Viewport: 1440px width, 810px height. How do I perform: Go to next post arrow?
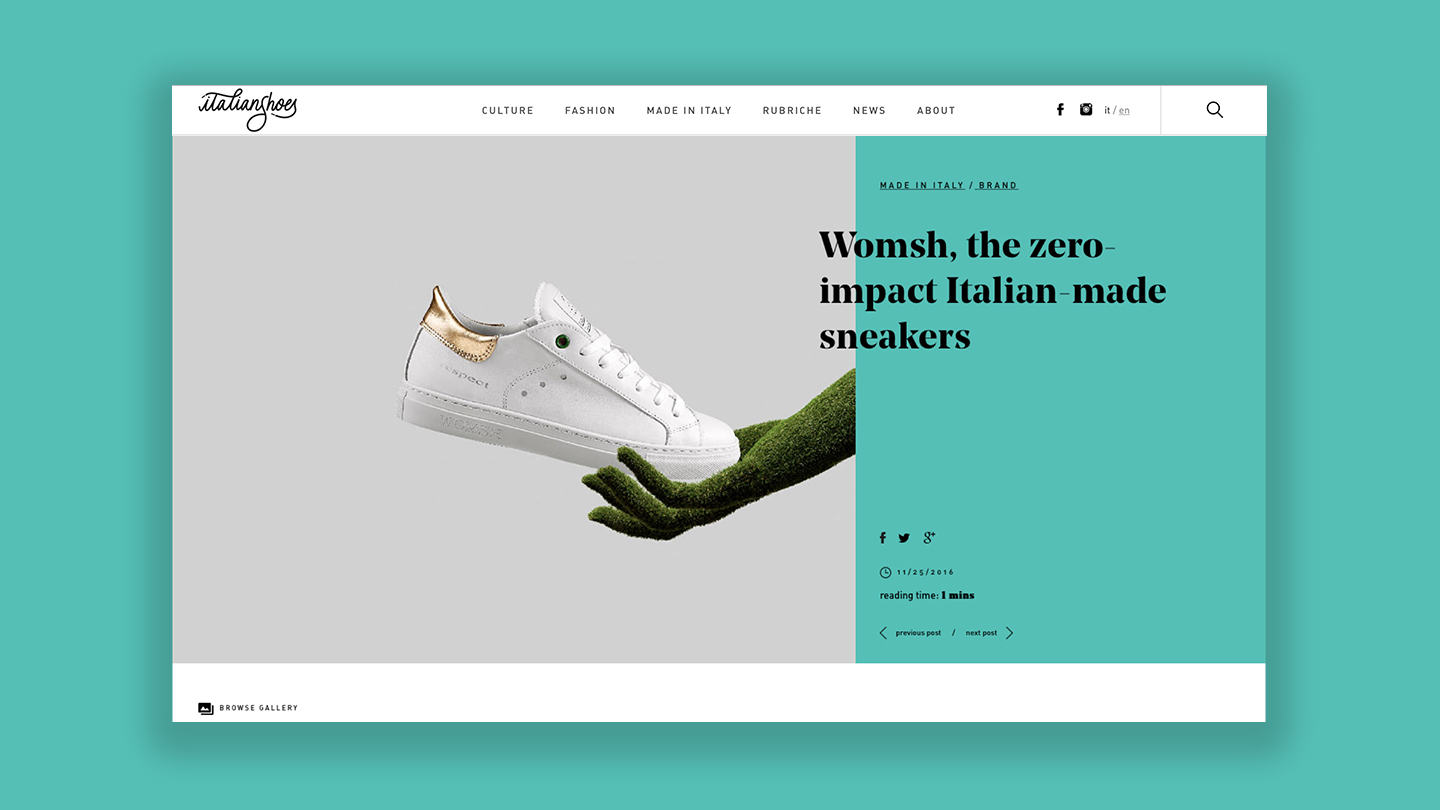click(x=1010, y=633)
